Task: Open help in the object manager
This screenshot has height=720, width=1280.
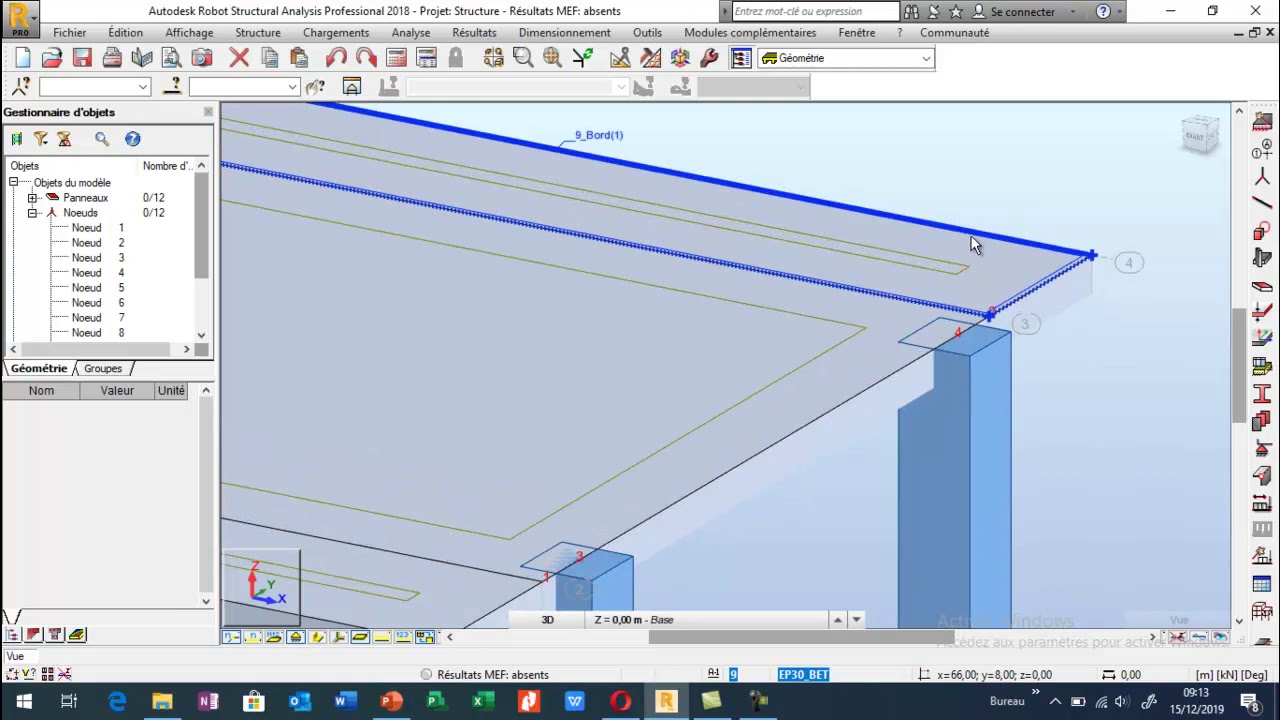Action: (x=132, y=139)
